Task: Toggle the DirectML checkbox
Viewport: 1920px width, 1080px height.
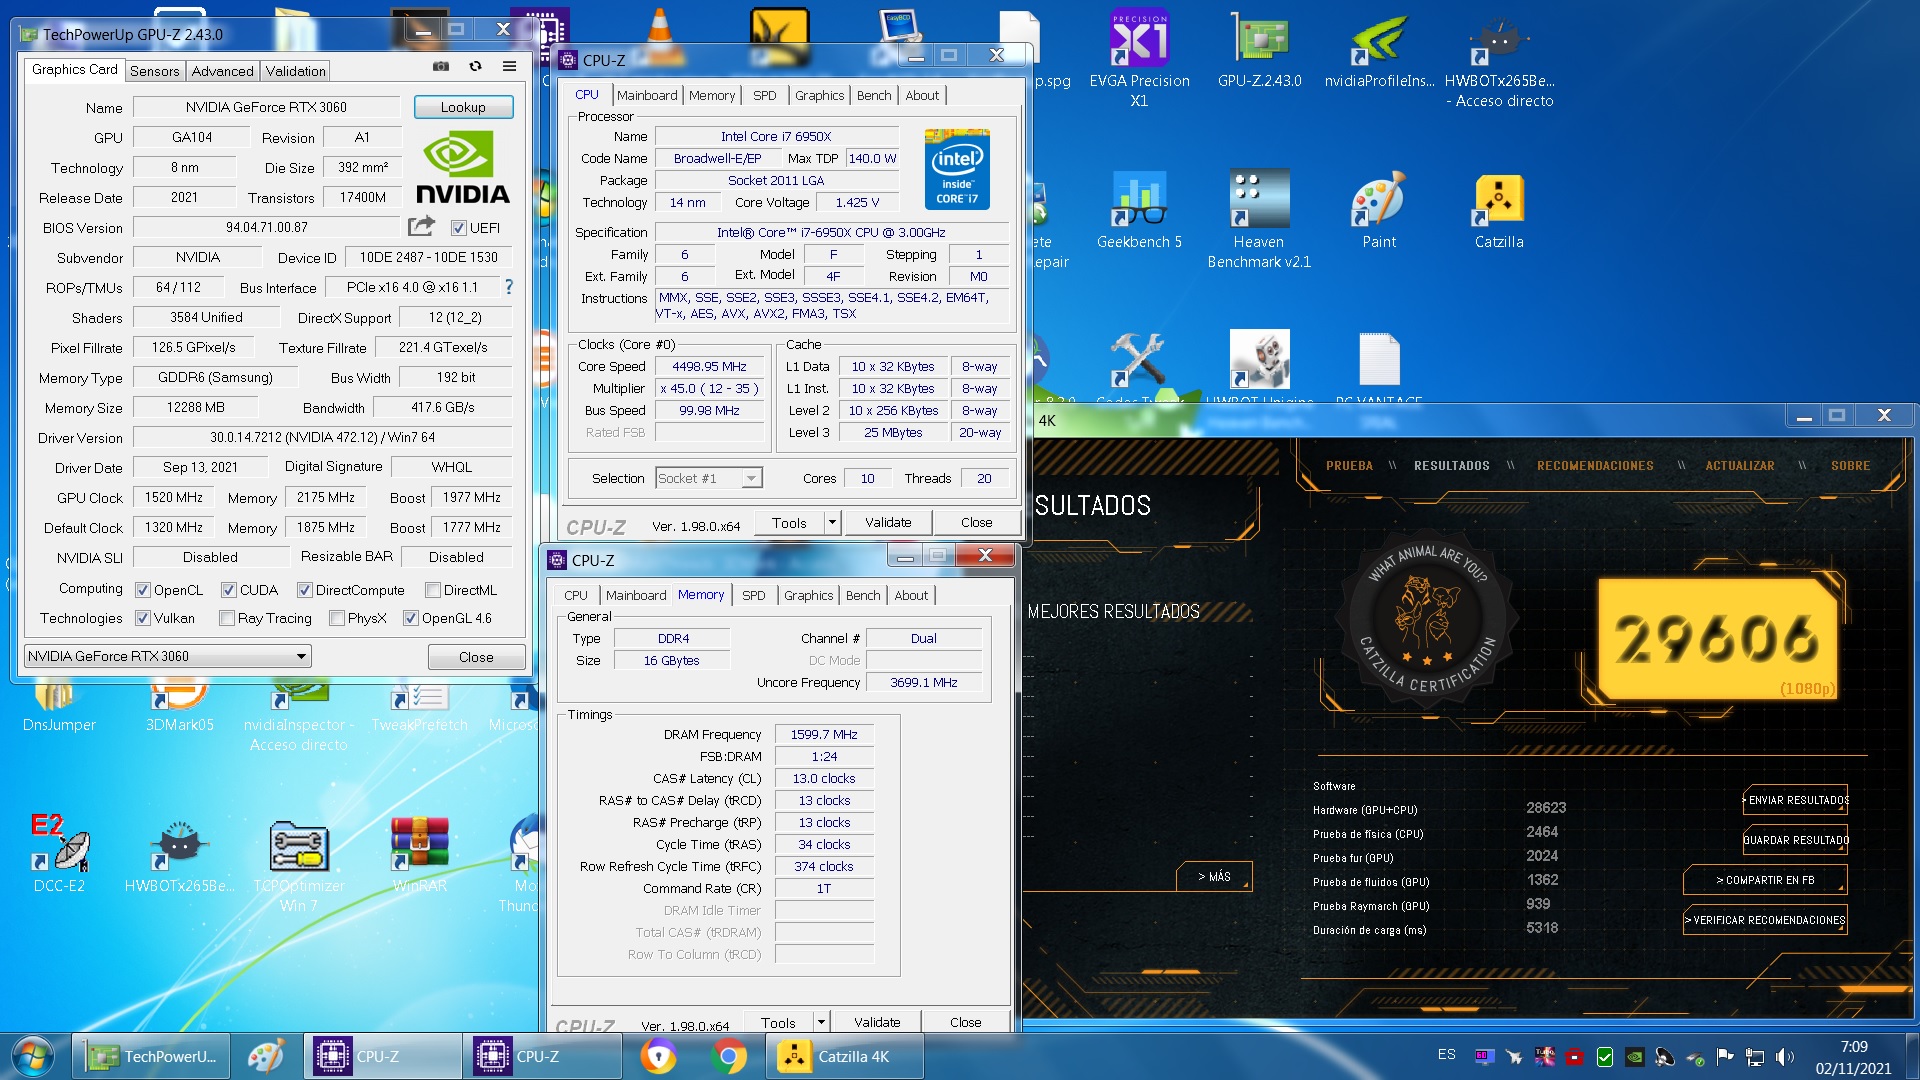Action: pyautogui.click(x=433, y=590)
